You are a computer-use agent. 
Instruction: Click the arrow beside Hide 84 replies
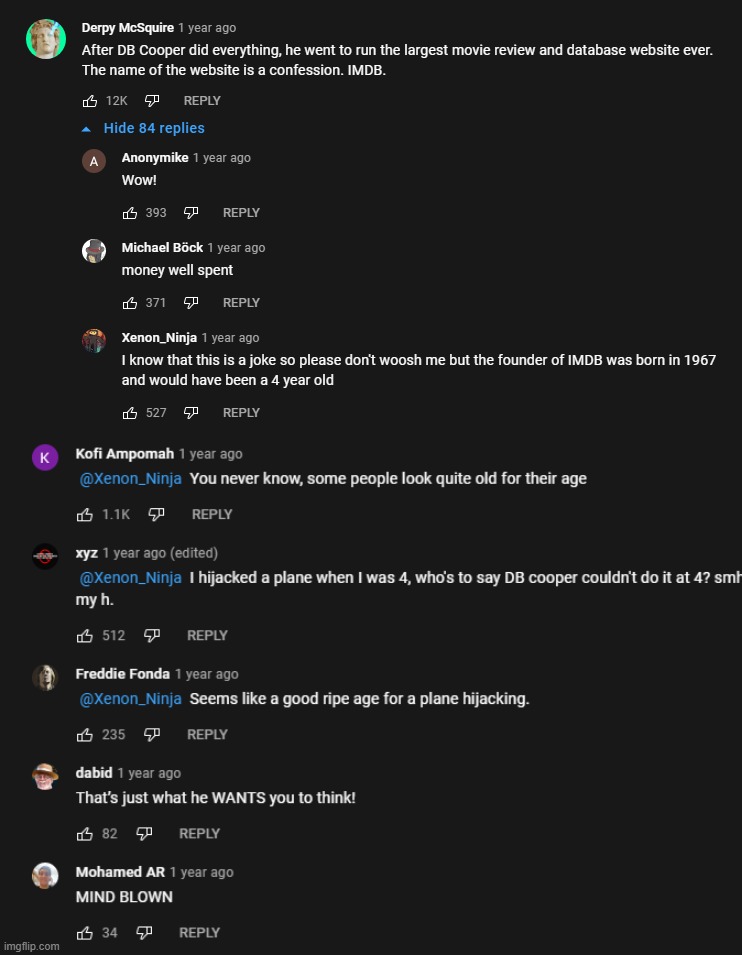tap(86, 129)
